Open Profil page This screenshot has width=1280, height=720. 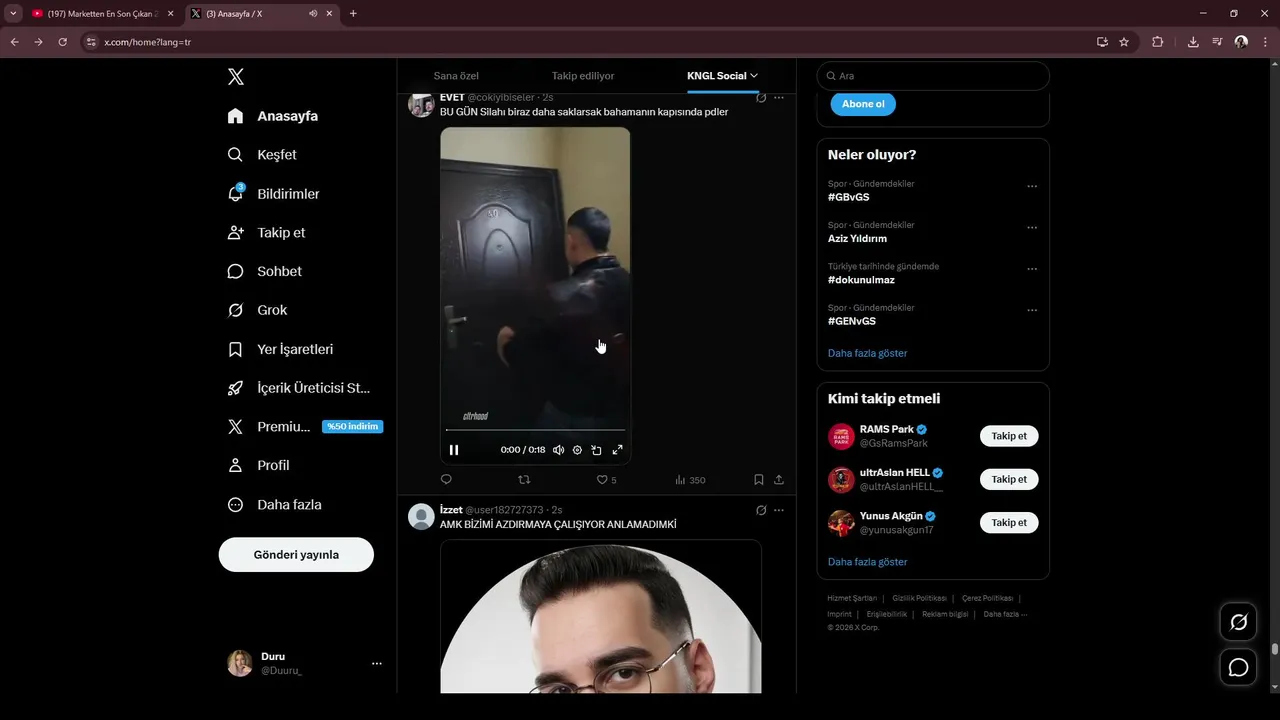tap(258, 465)
